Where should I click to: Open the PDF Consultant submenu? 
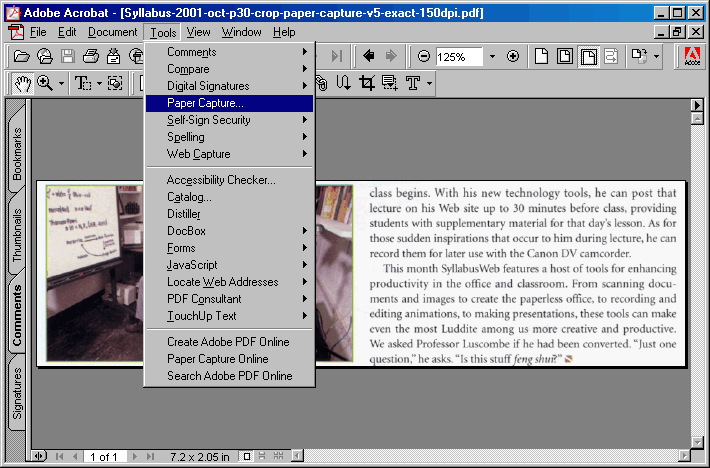coord(229,299)
